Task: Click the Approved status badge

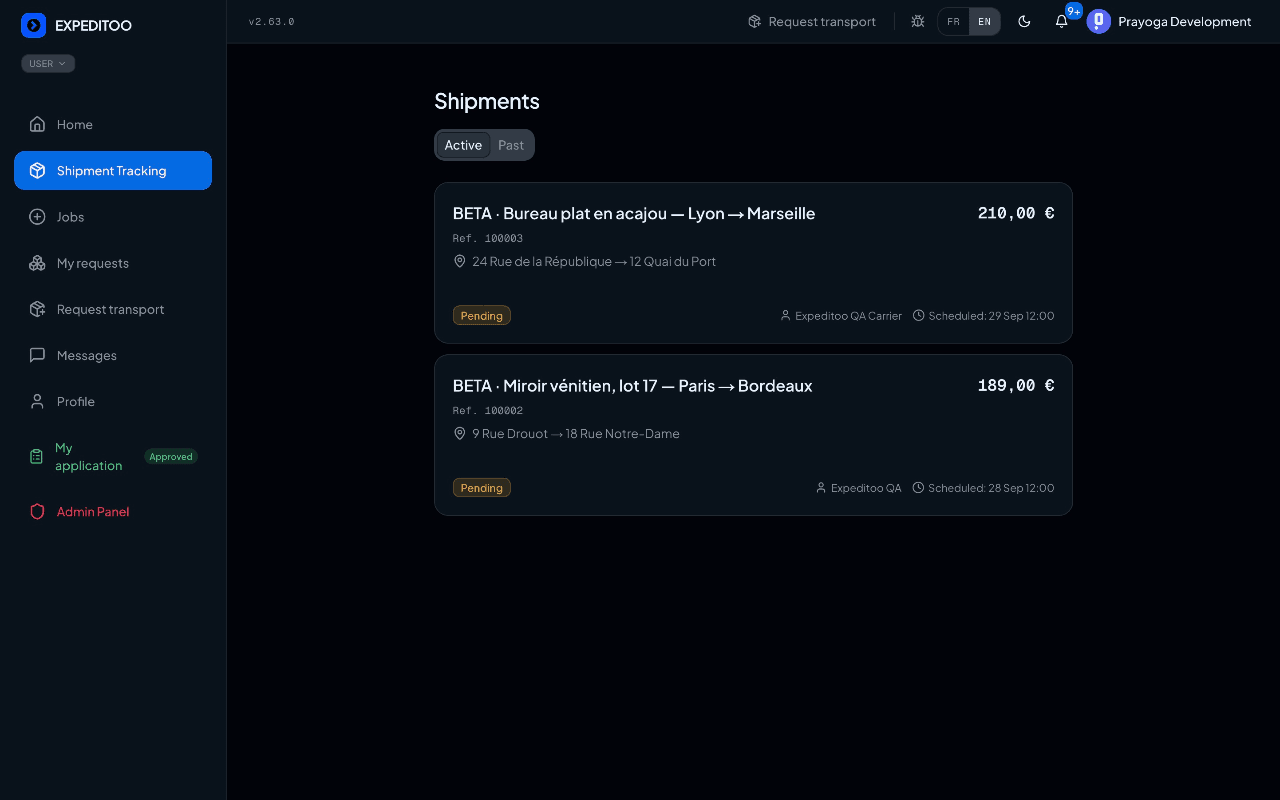Action: coord(171,457)
